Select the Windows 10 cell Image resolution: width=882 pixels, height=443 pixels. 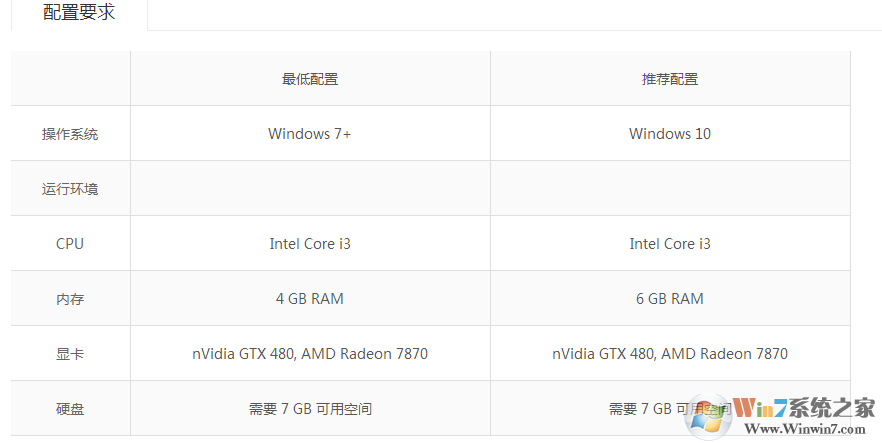pyautogui.click(x=670, y=134)
